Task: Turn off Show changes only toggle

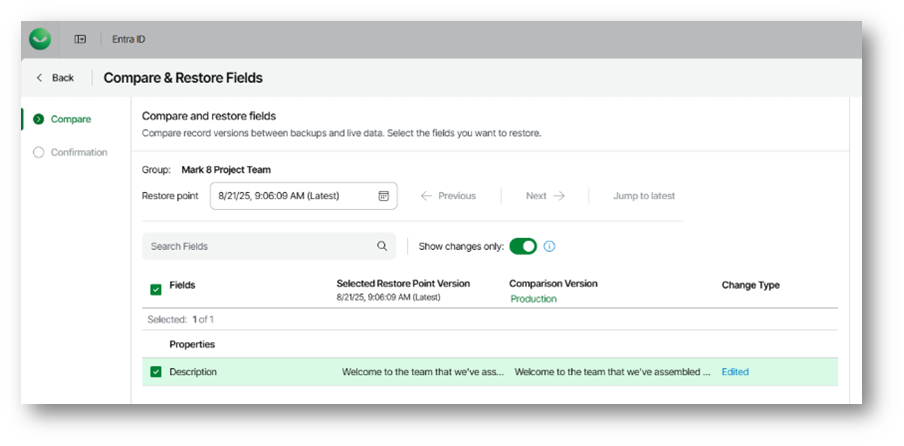Action: point(523,246)
